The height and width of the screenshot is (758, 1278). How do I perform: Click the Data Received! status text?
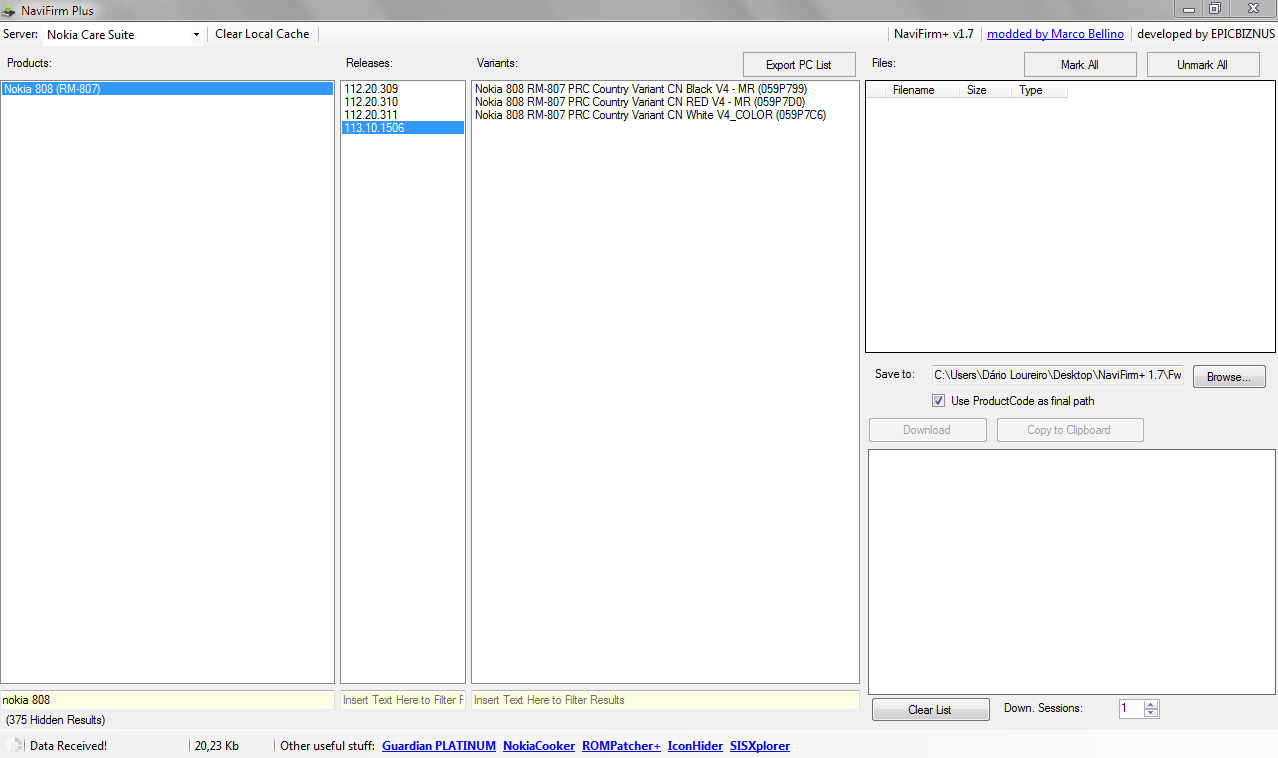point(68,746)
